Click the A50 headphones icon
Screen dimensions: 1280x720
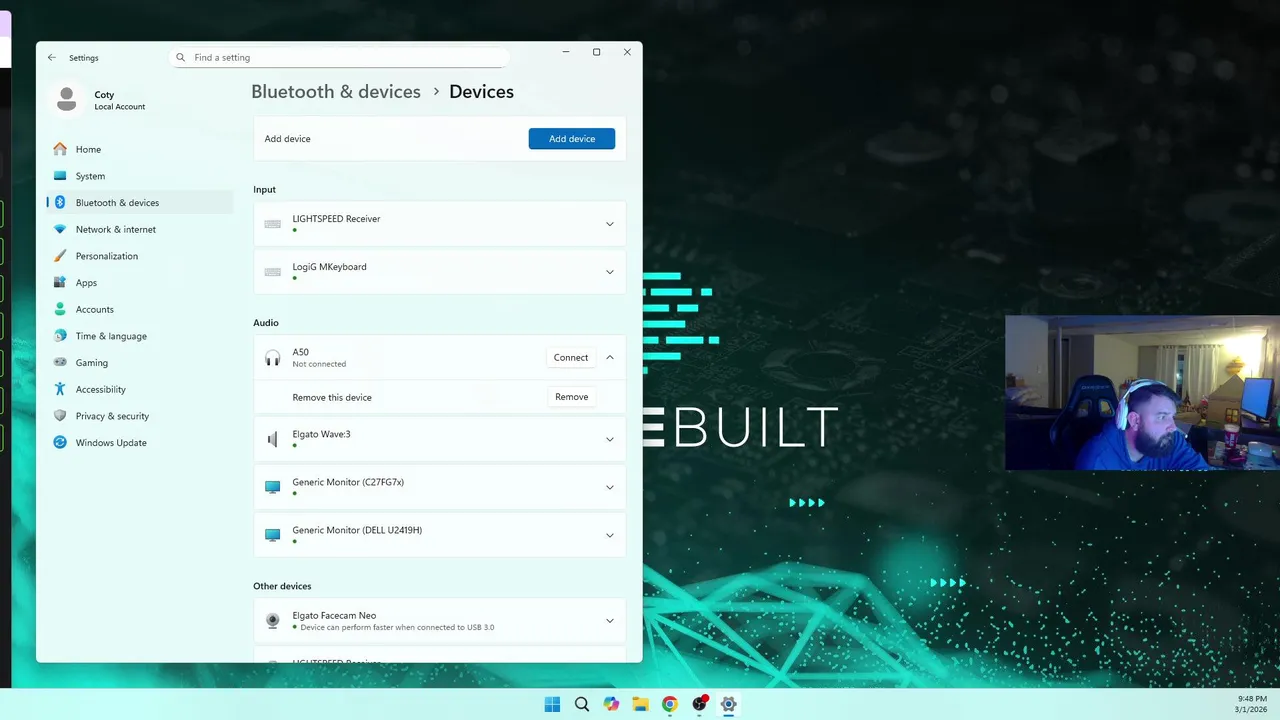pos(272,358)
